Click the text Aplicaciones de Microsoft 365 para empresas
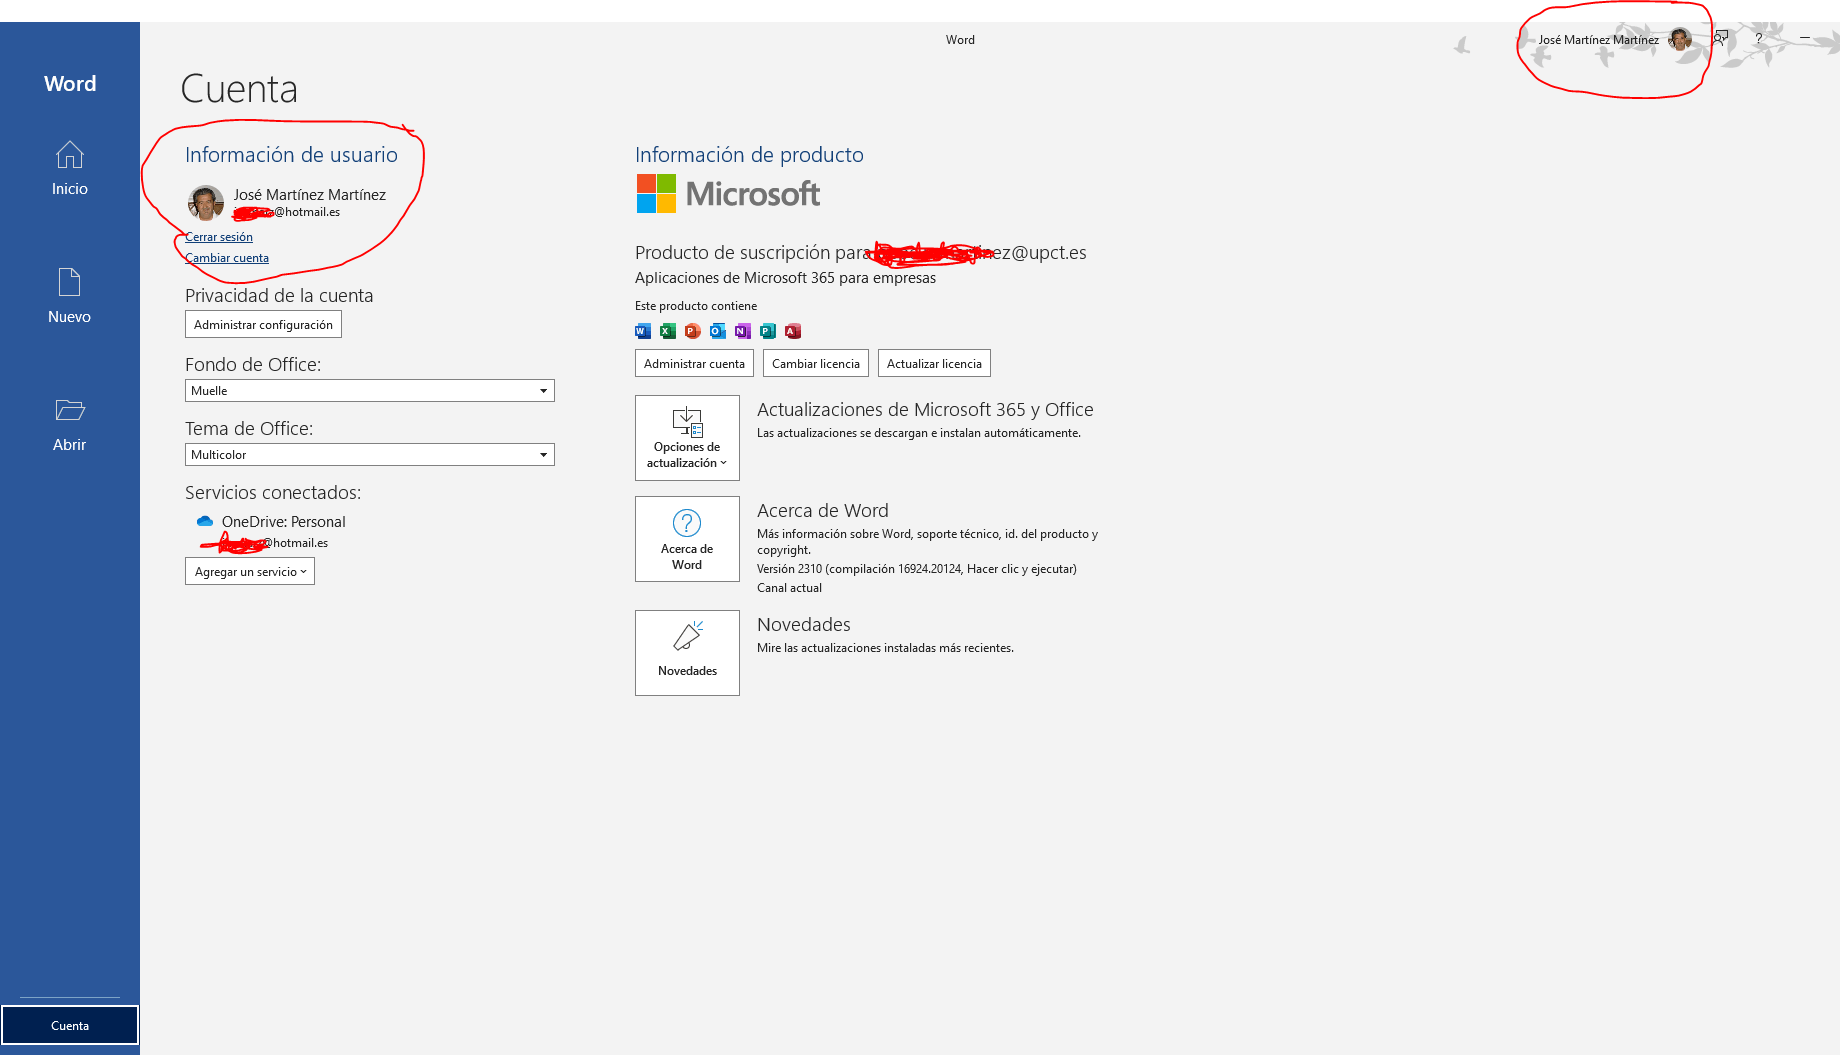The width and height of the screenshot is (1840, 1055). (785, 278)
